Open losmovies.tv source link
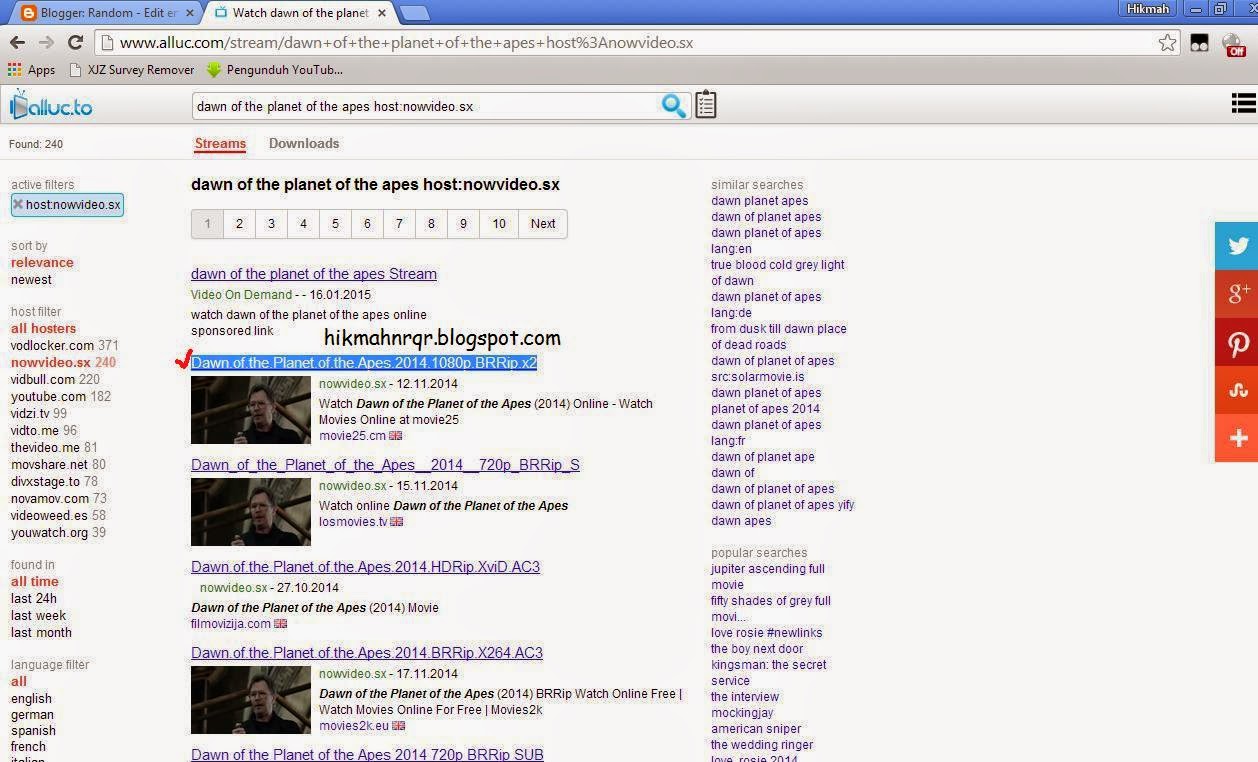This screenshot has width=1258, height=762. [x=353, y=522]
